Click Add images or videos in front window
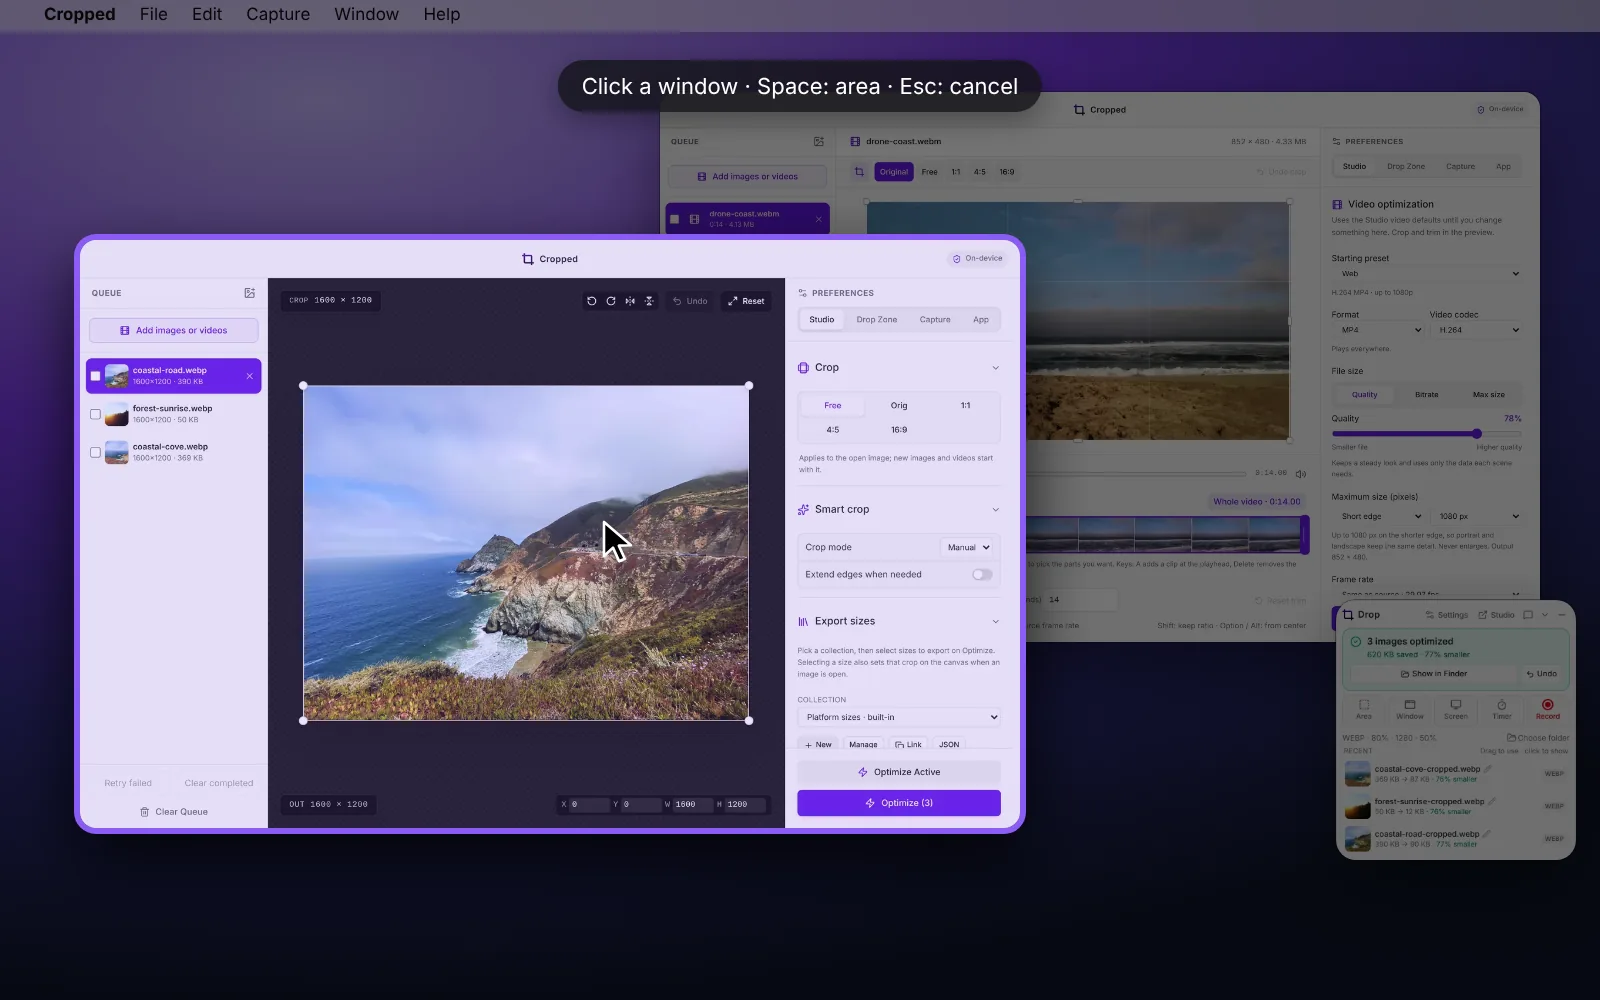 coord(174,330)
